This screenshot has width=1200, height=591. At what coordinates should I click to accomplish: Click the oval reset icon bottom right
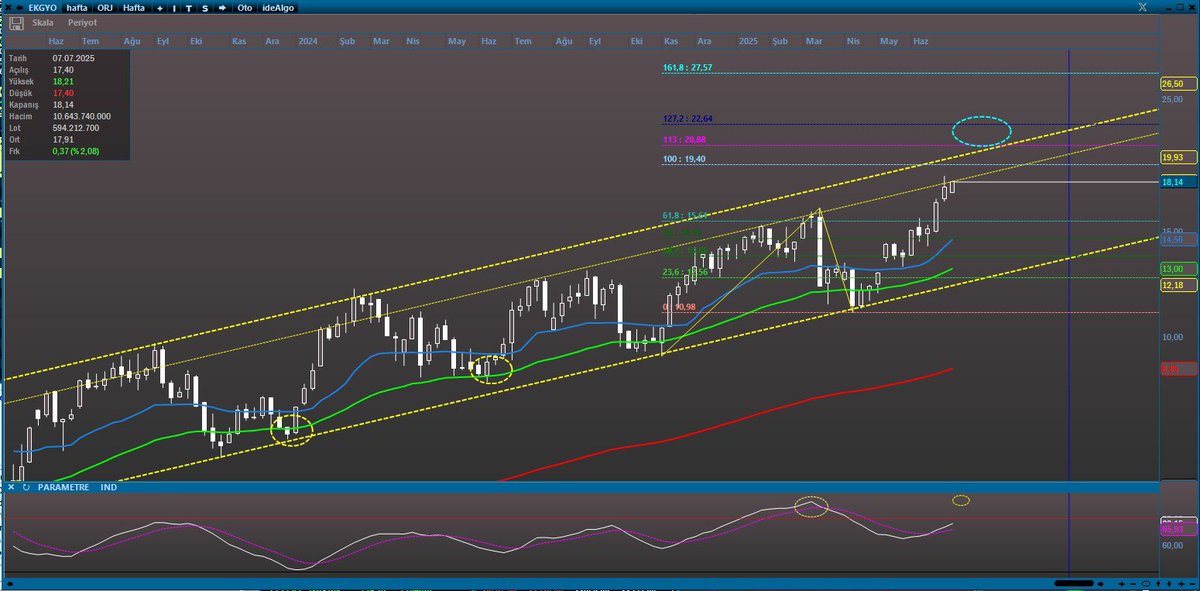[1146, 584]
